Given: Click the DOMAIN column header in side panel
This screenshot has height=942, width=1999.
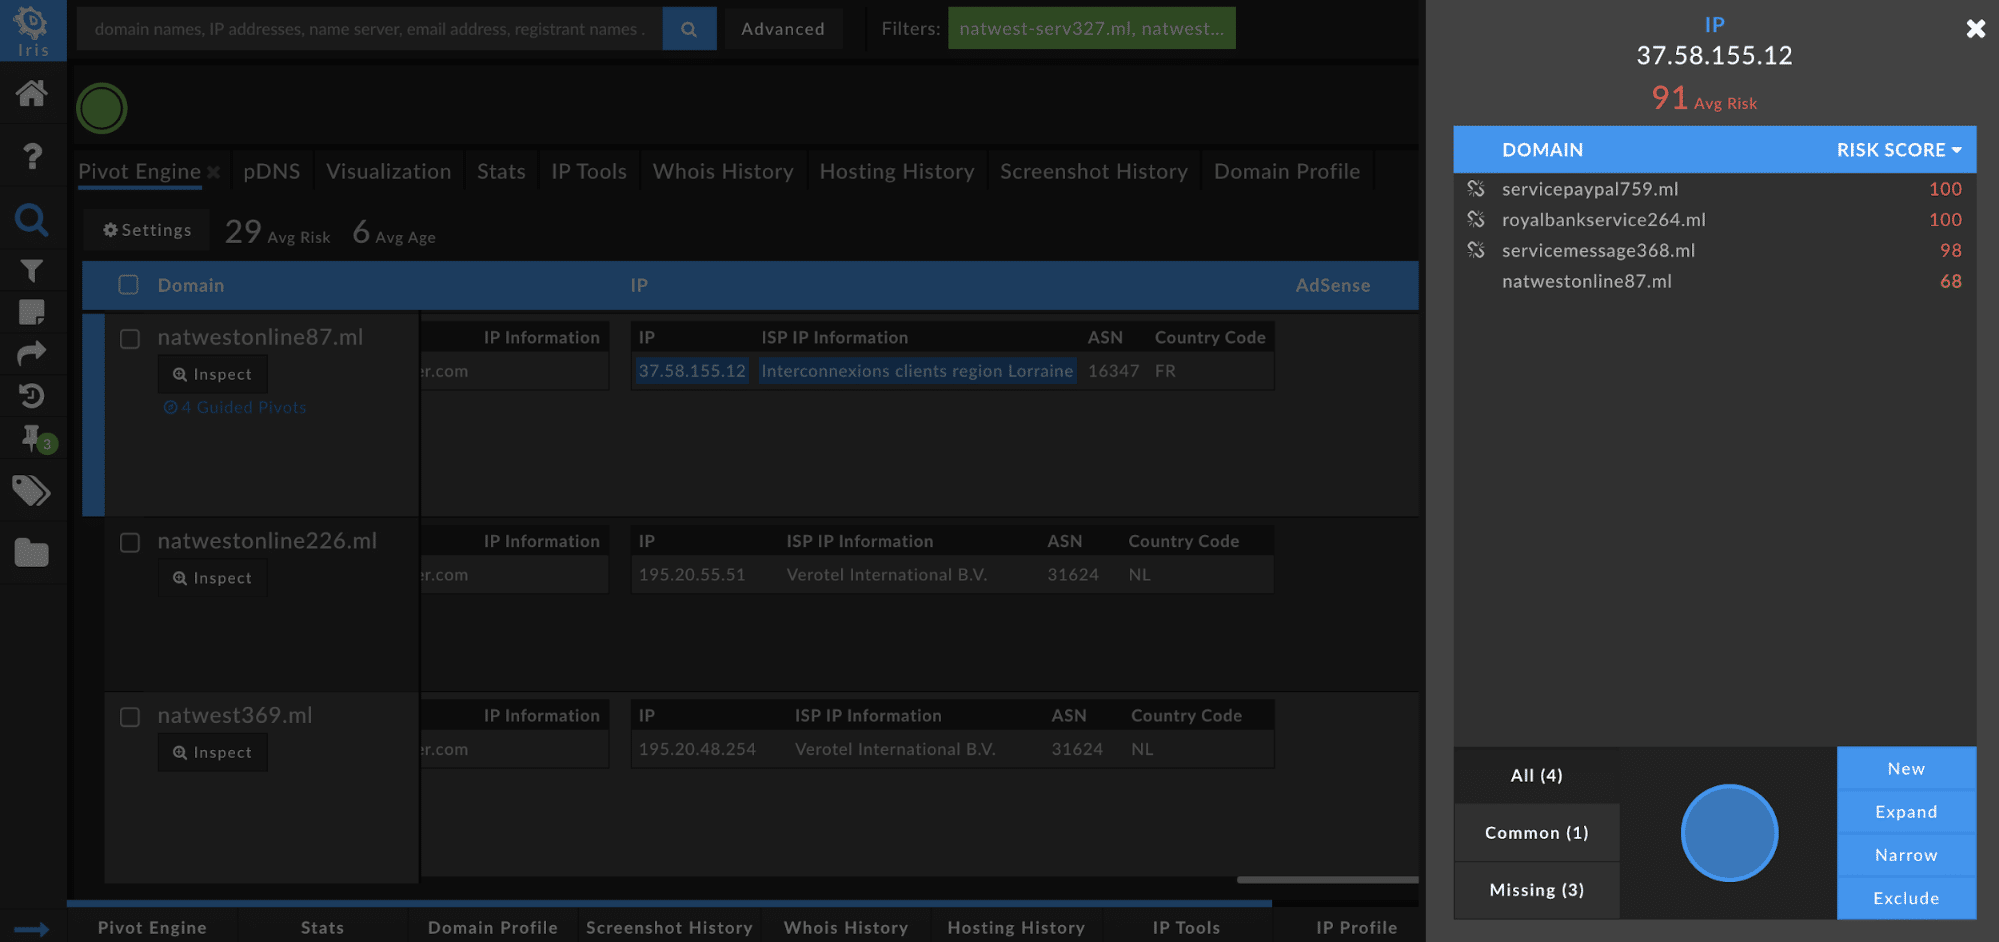Looking at the screenshot, I should click(1542, 150).
